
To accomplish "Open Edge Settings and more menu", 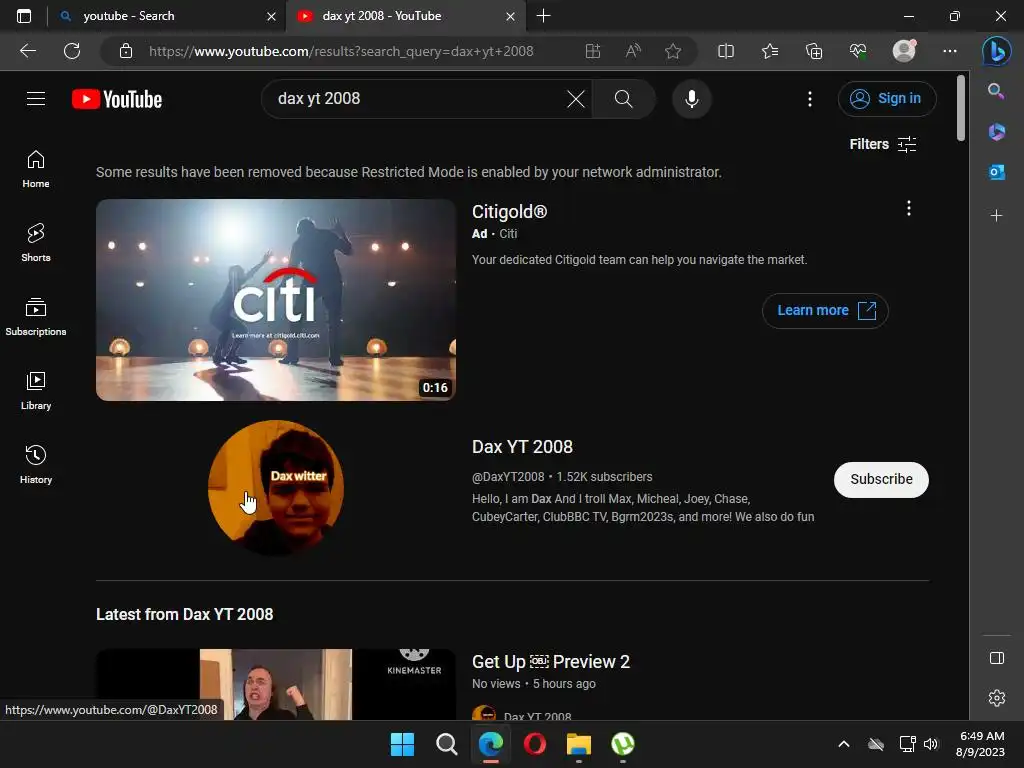I will coord(950,51).
